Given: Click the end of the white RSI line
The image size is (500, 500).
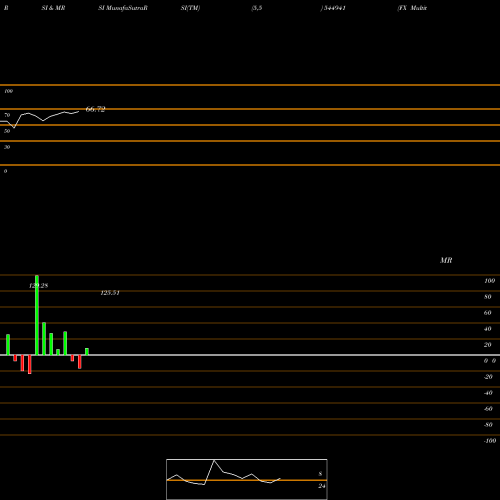Looking at the screenshot, I should [x=79, y=112].
